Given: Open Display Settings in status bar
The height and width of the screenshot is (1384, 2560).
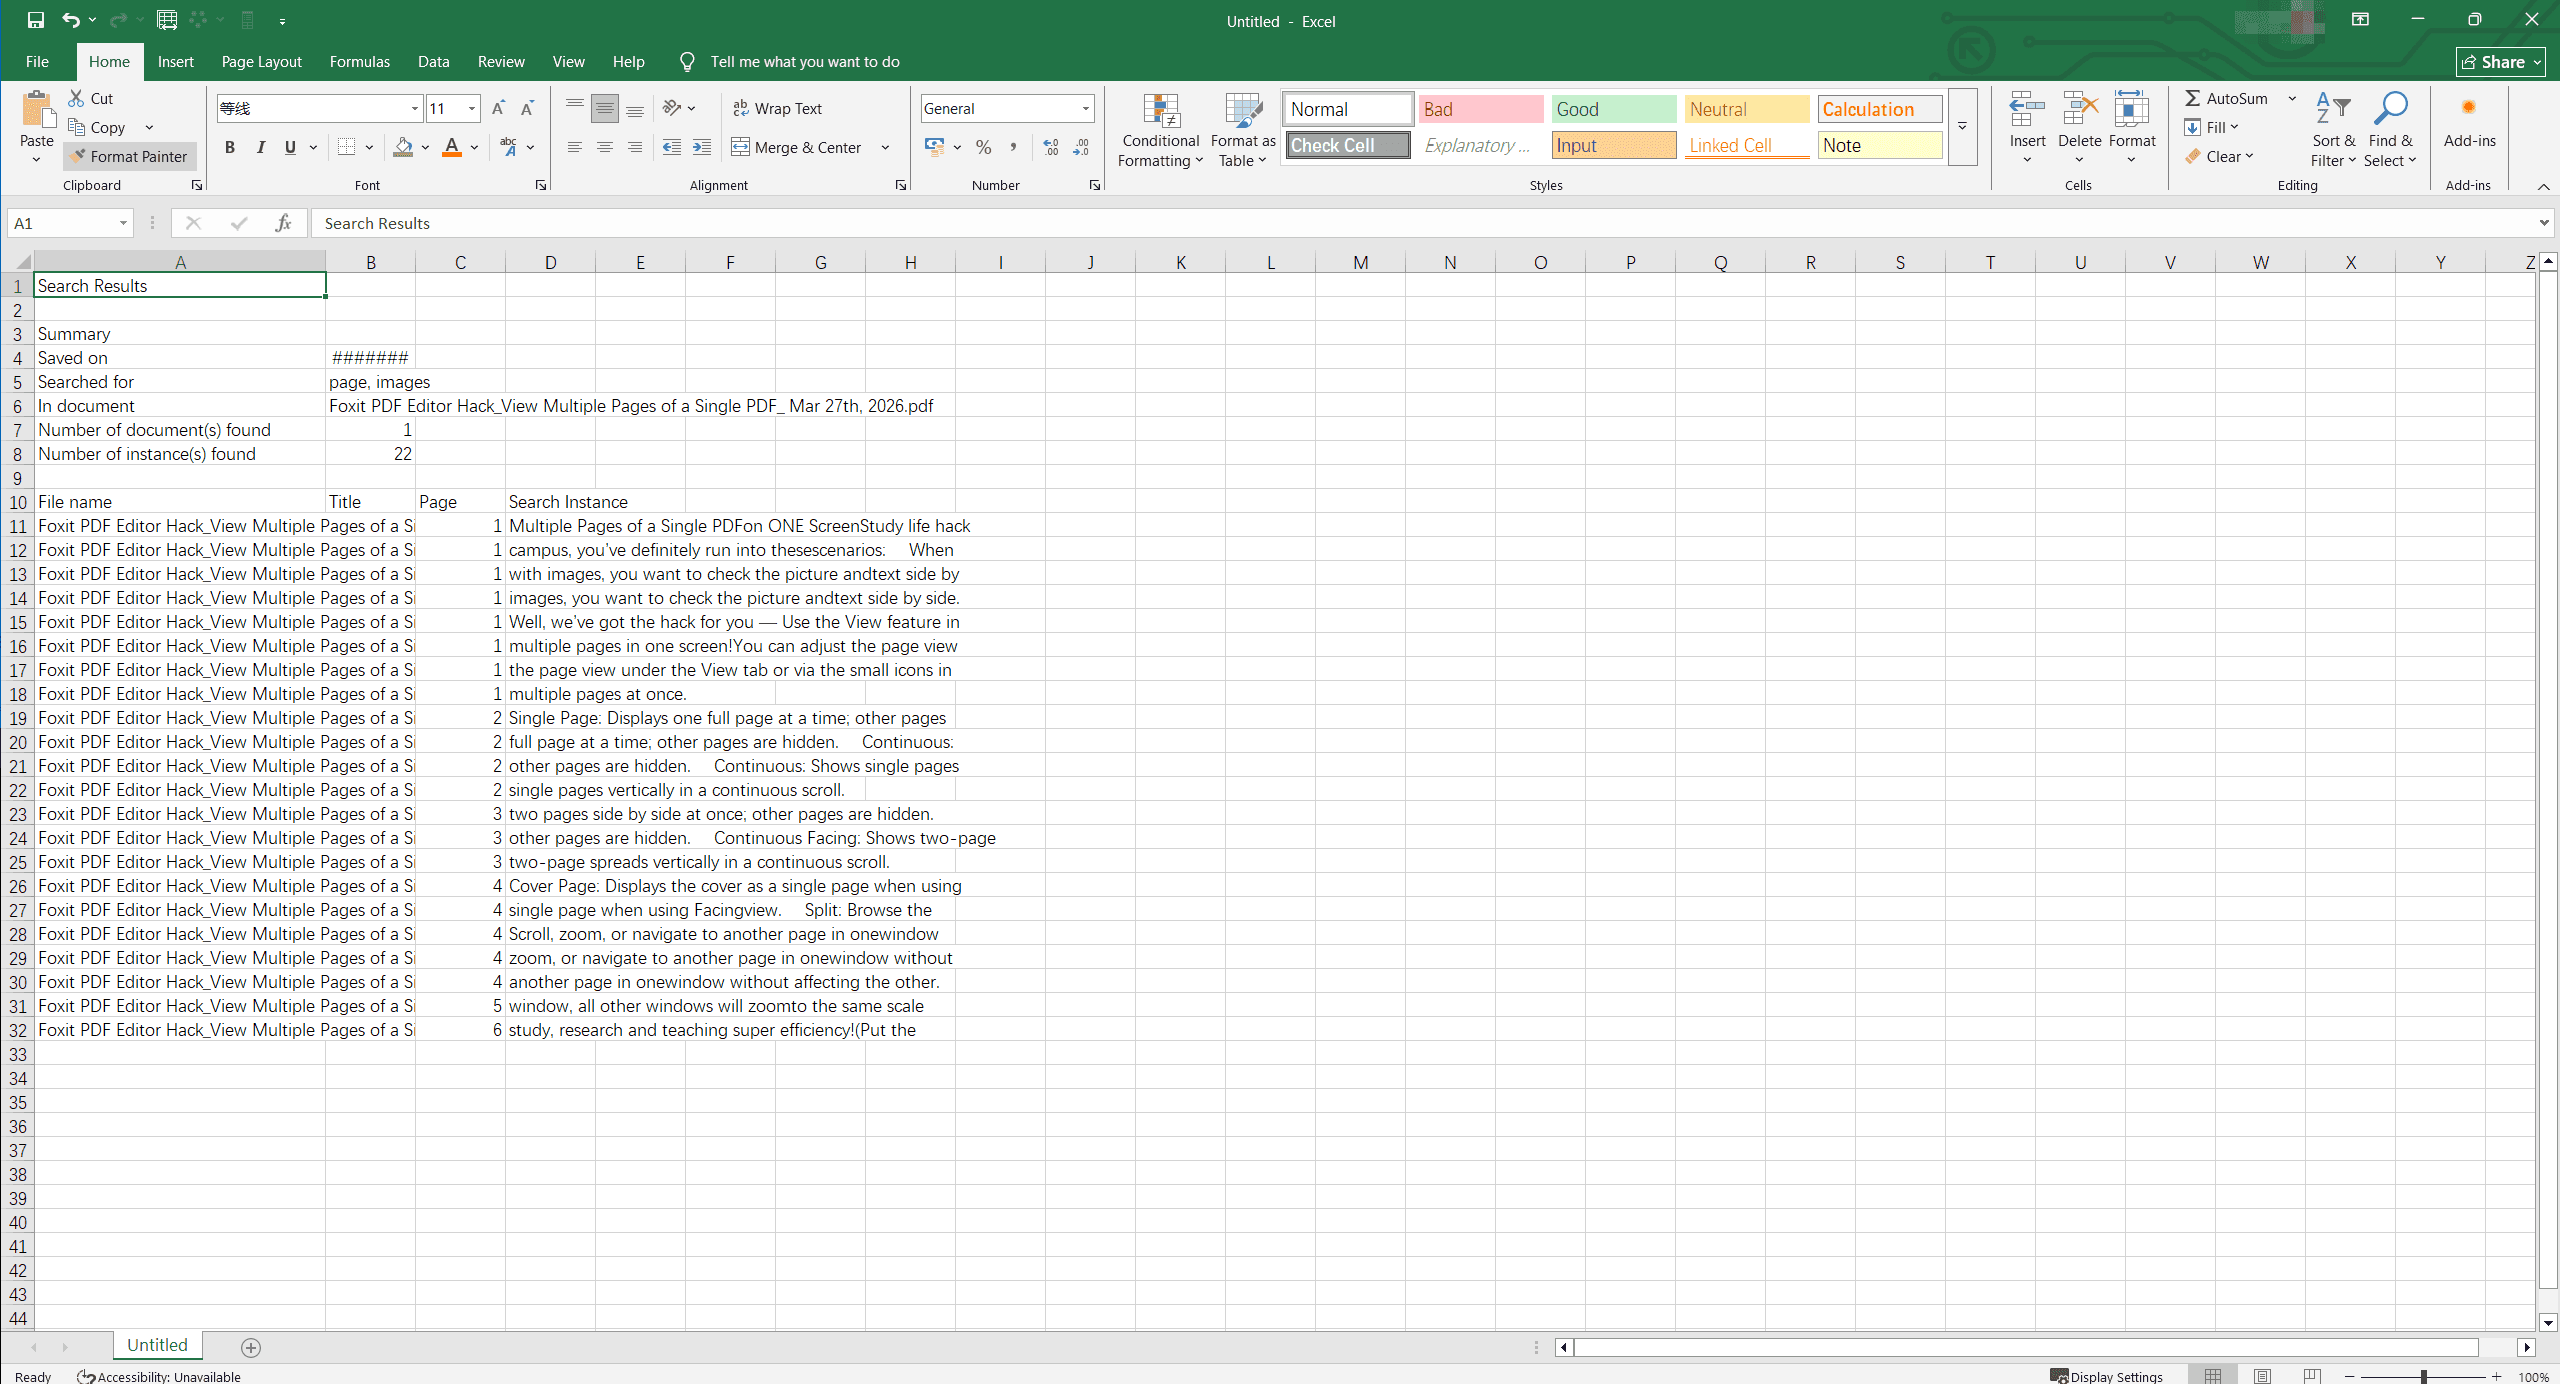Looking at the screenshot, I should (x=2107, y=1376).
